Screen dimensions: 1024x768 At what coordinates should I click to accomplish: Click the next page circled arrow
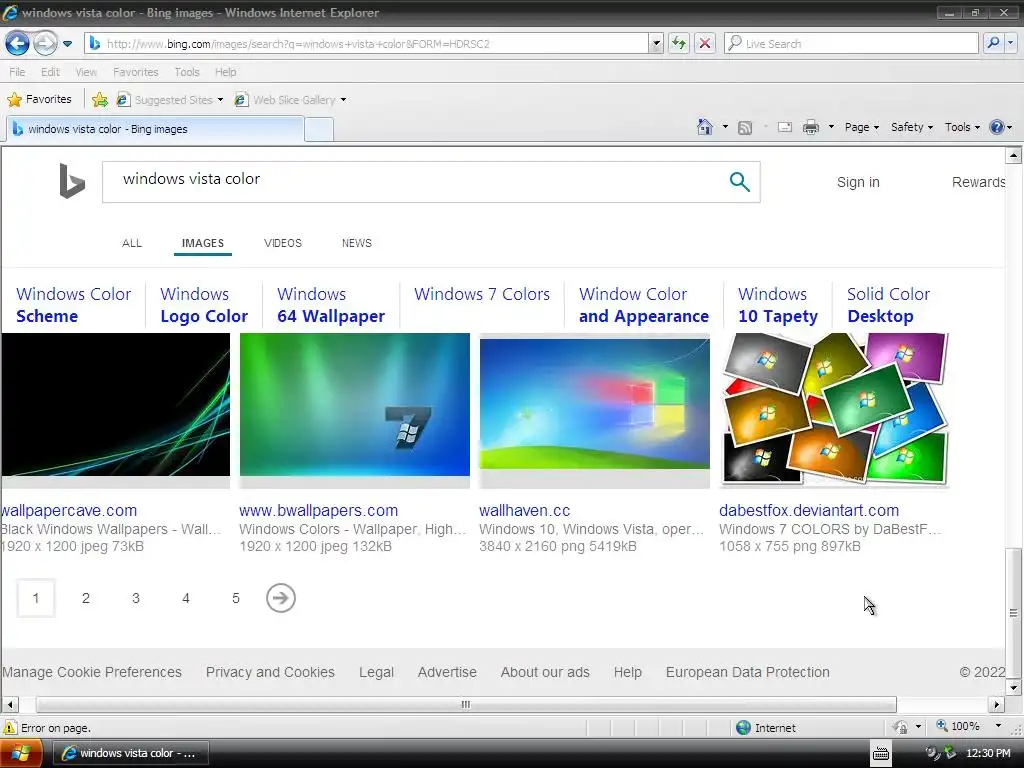pyautogui.click(x=281, y=598)
